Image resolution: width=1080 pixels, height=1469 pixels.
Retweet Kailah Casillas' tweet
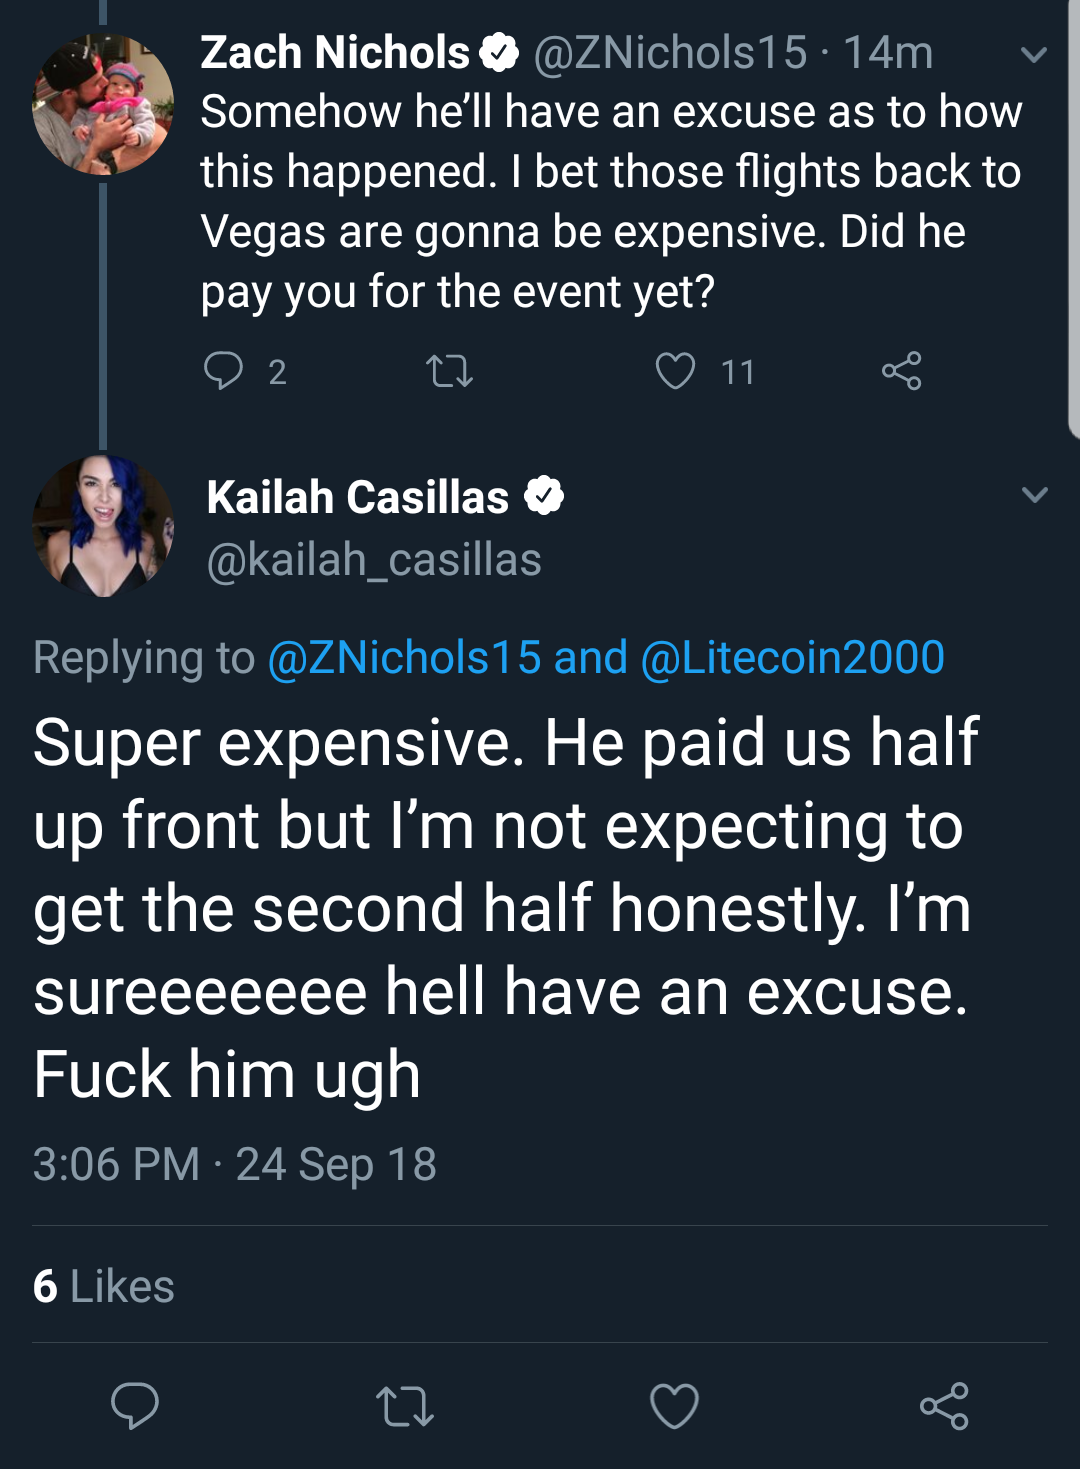[405, 1406]
